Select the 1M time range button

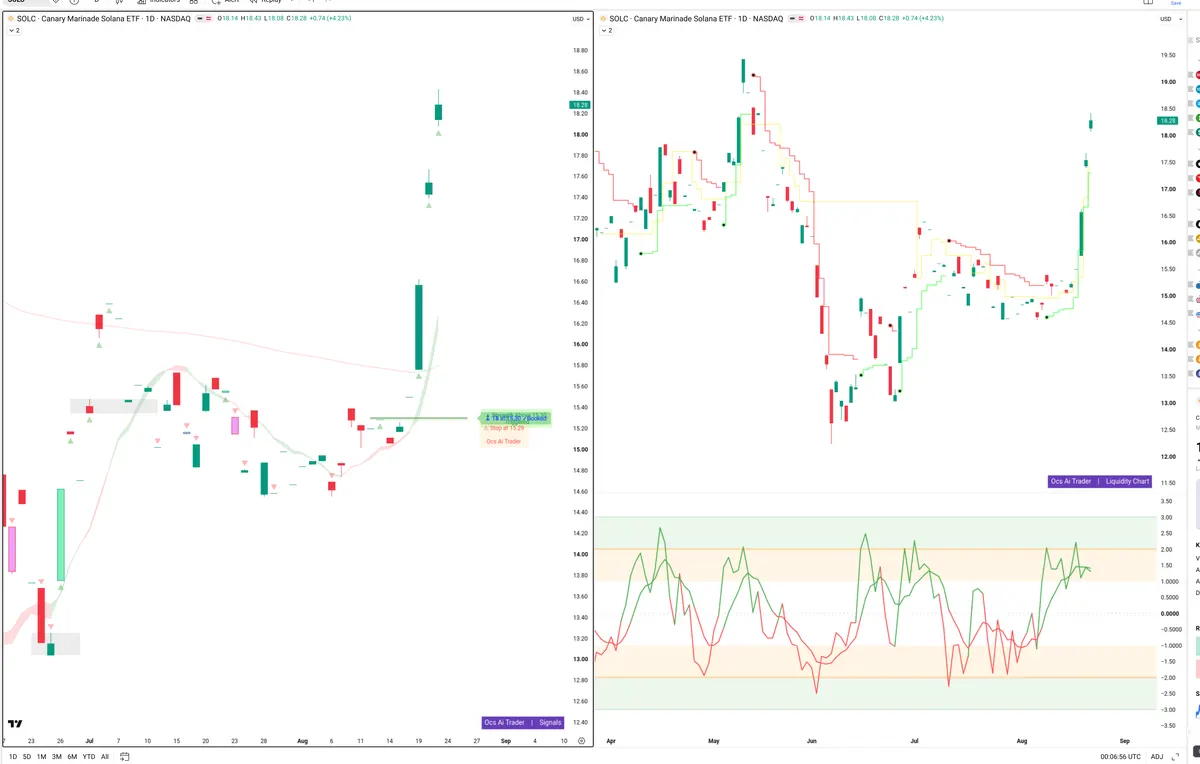[x=41, y=756]
